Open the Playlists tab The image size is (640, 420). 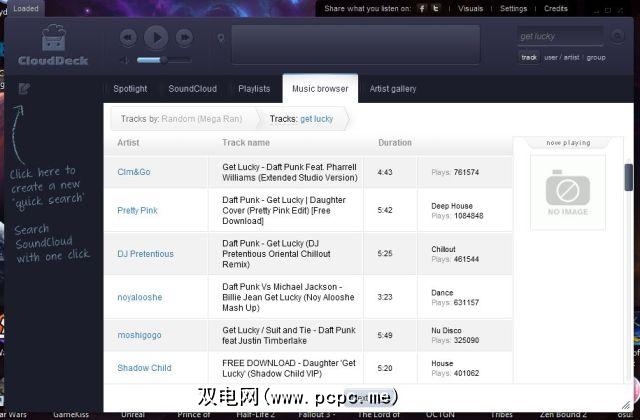(254, 89)
